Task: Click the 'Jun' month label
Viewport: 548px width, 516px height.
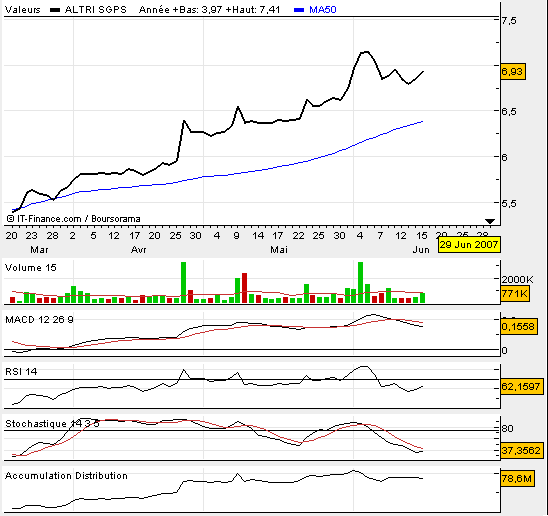Action: pos(421,250)
